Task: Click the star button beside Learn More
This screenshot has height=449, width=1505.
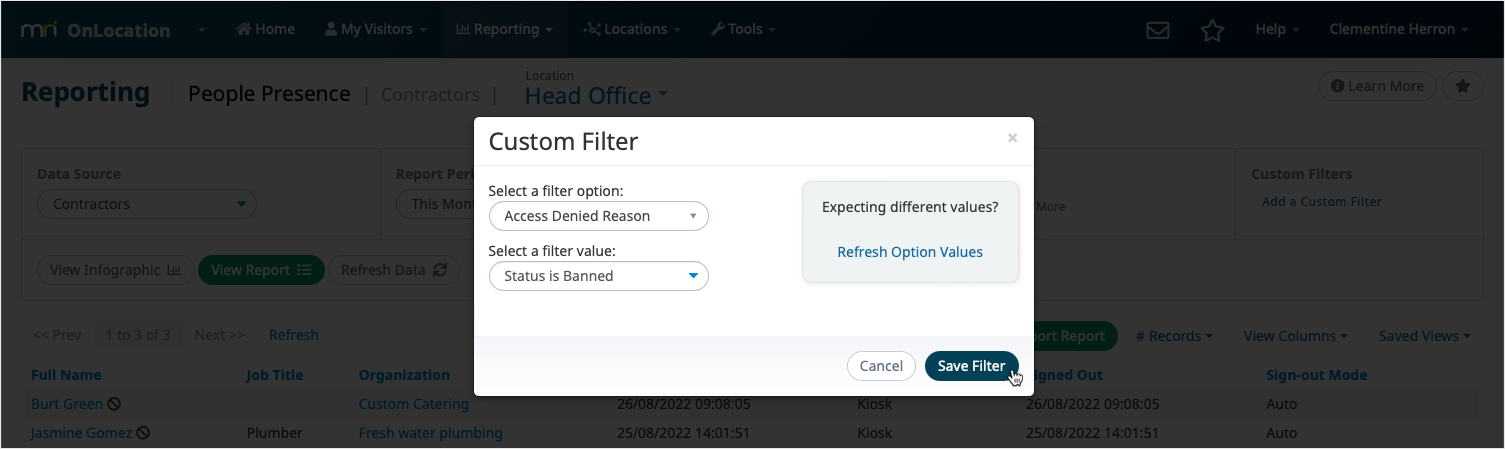Action: pyautogui.click(x=1462, y=86)
